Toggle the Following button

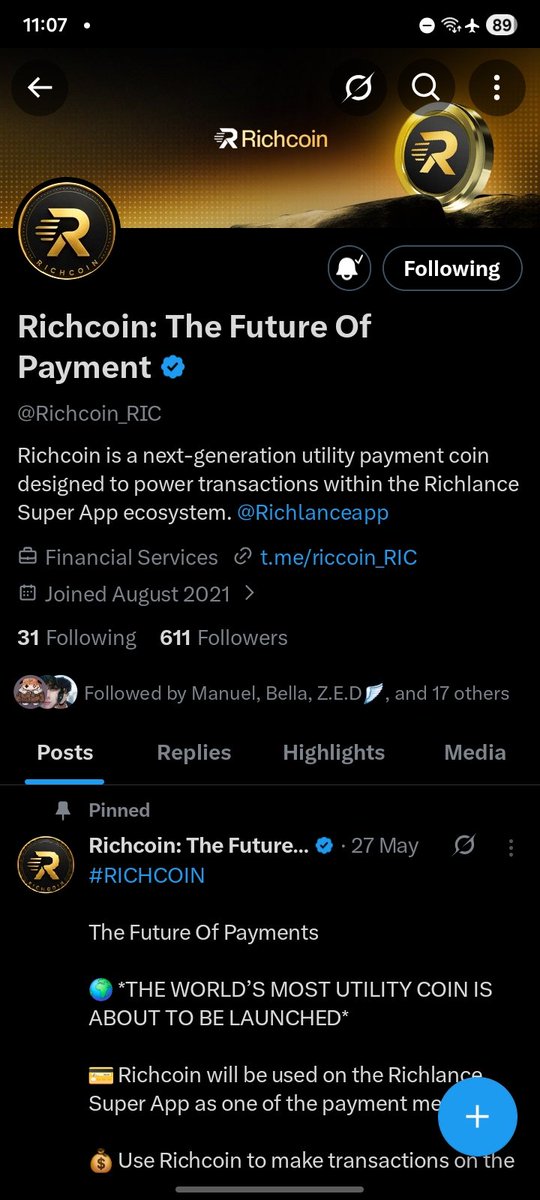[x=452, y=268]
